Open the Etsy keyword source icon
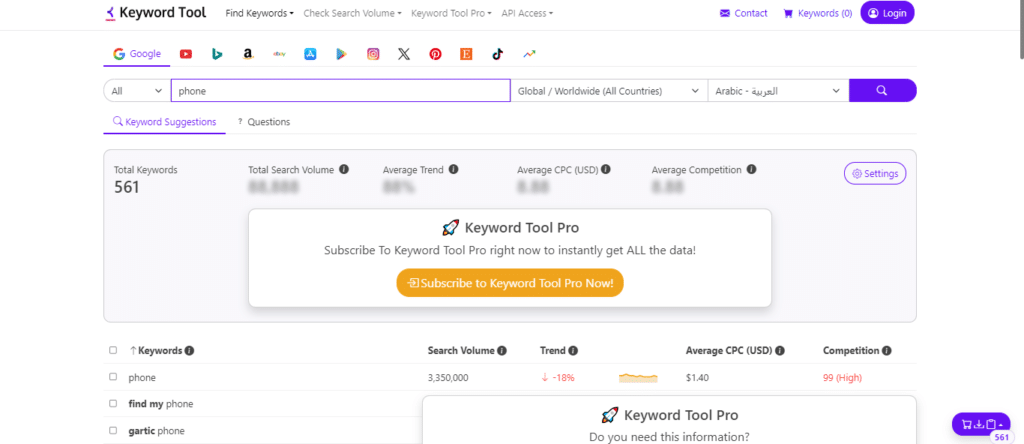The height and width of the screenshot is (444, 1024). [x=466, y=54]
